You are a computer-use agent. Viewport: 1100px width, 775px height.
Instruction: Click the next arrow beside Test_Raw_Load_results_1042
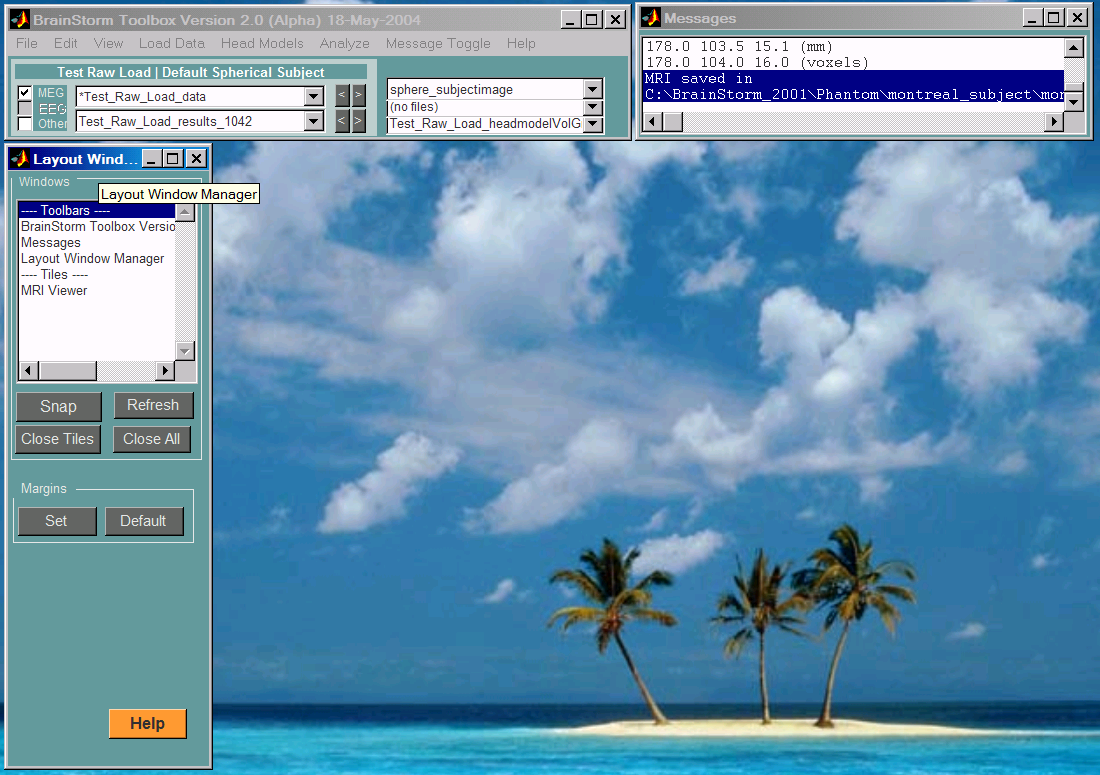click(x=358, y=121)
